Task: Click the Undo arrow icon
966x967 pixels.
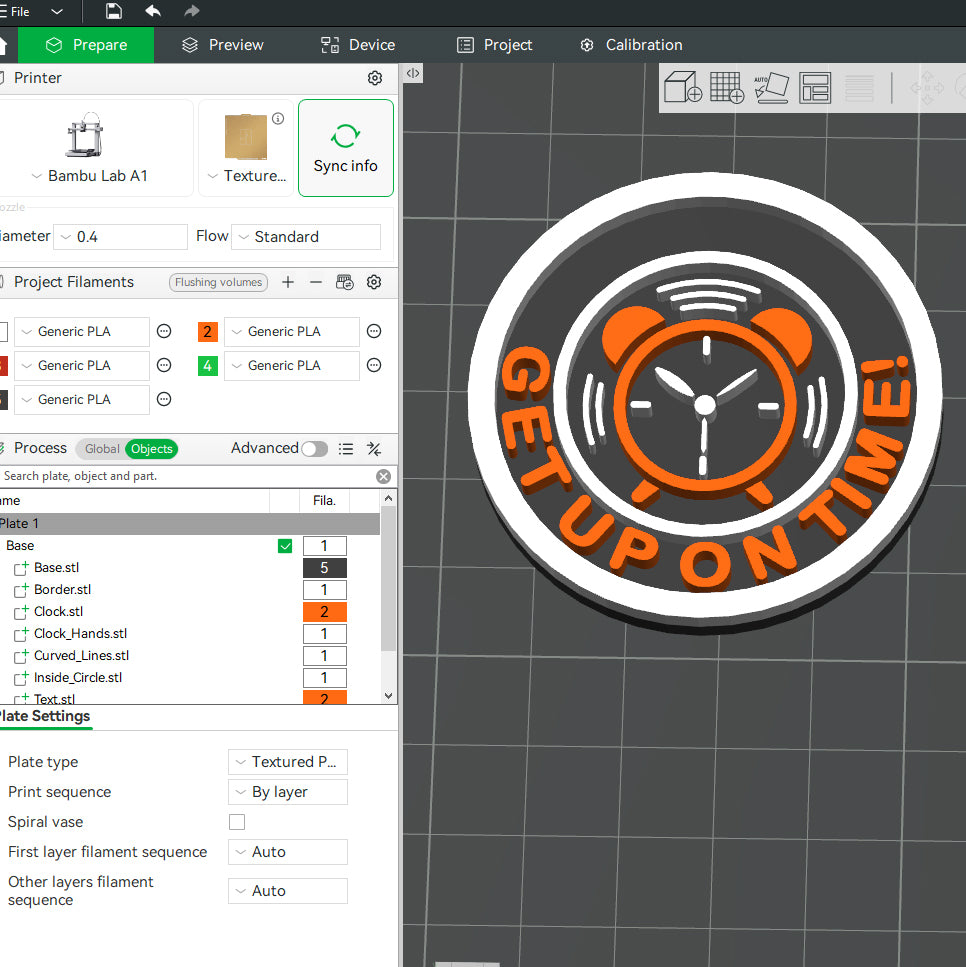Action: (153, 12)
